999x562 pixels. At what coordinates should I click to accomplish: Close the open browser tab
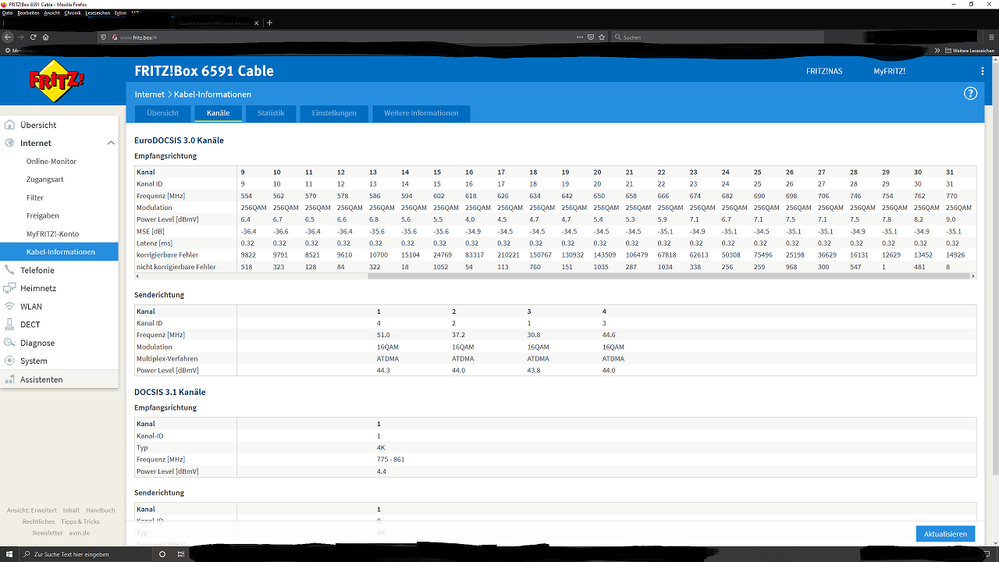coord(256,23)
